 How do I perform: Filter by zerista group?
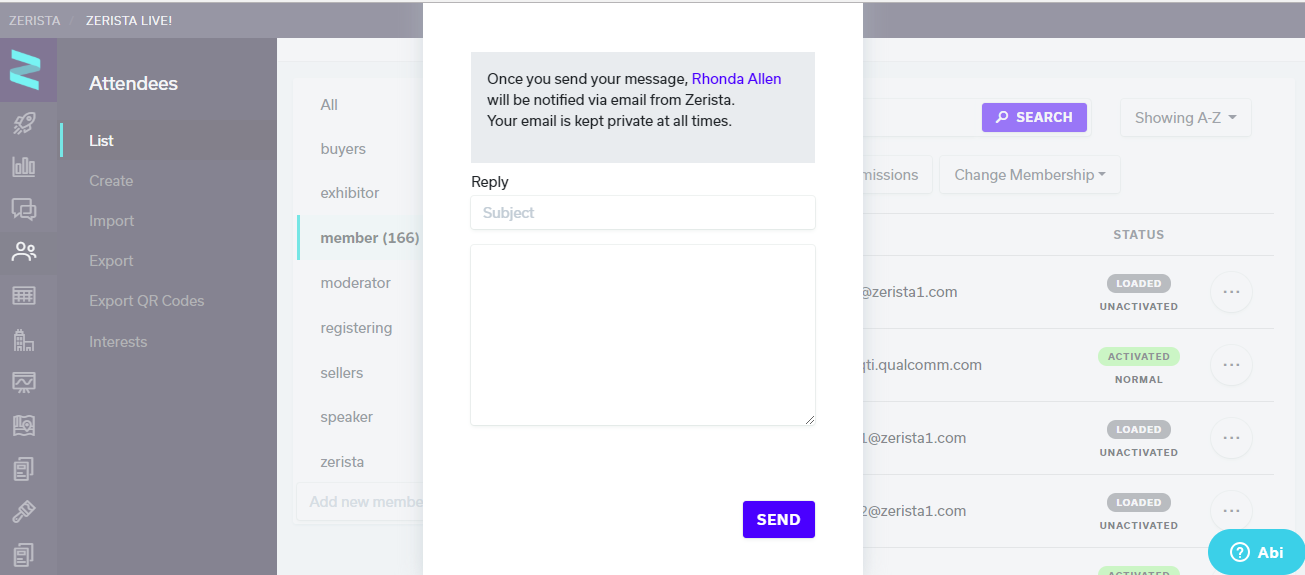[342, 462]
